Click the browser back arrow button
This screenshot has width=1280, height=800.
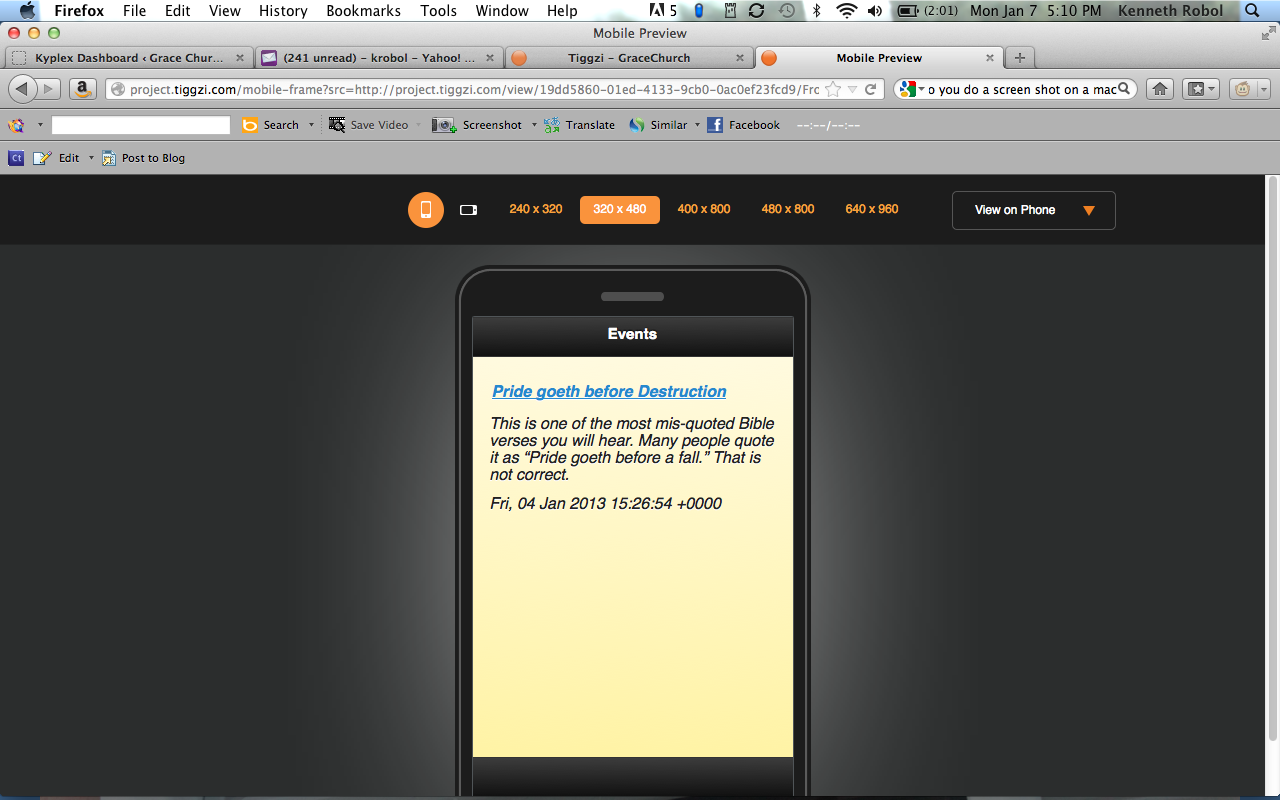pyautogui.click(x=22, y=89)
